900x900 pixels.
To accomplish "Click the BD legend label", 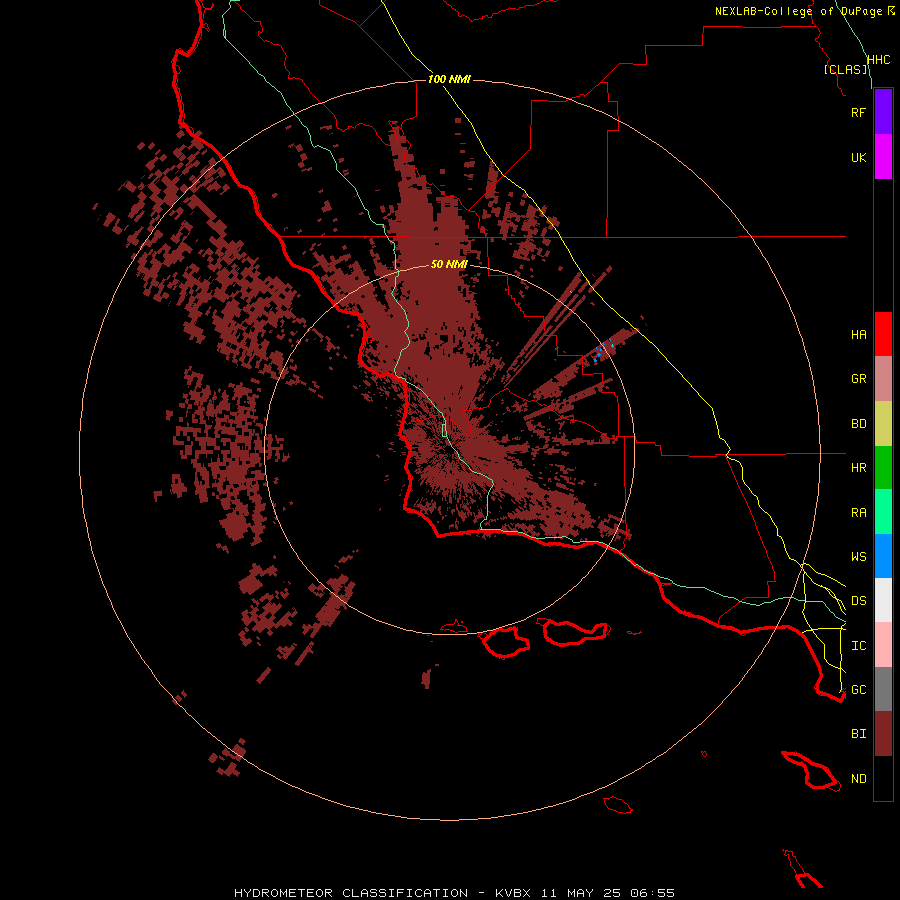I will coord(858,424).
